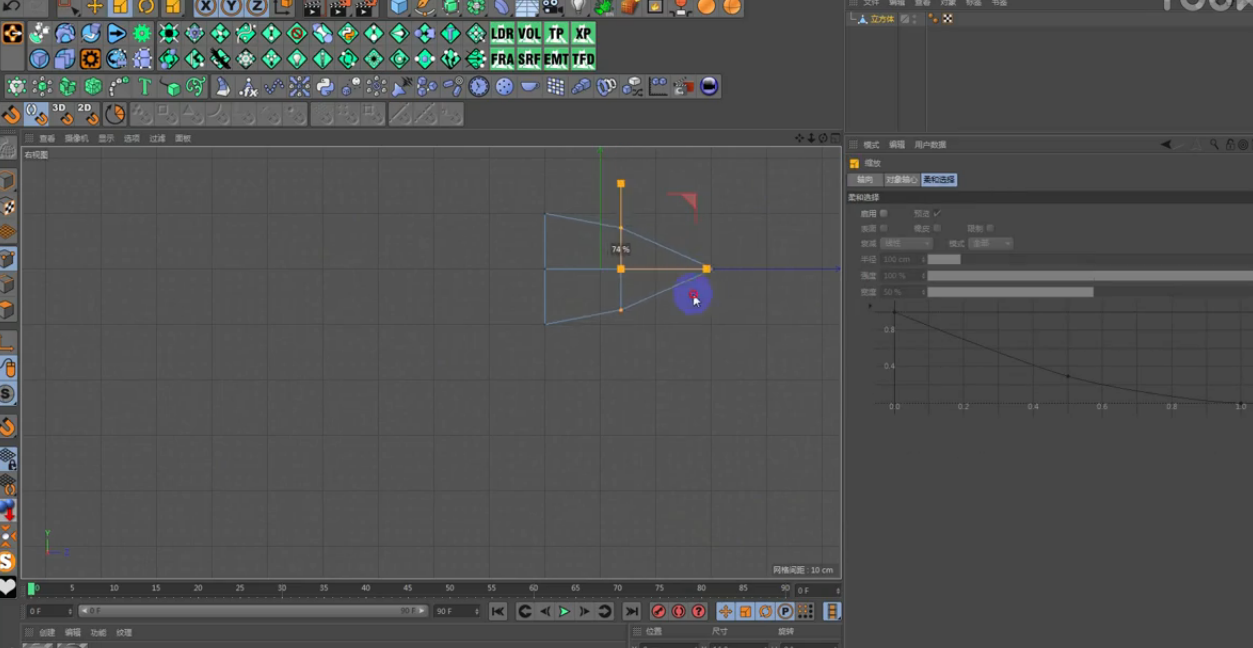Viewport: 1253px width, 648px height.
Task: Jump to the end of timeline
Action: [x=631, y=611]
